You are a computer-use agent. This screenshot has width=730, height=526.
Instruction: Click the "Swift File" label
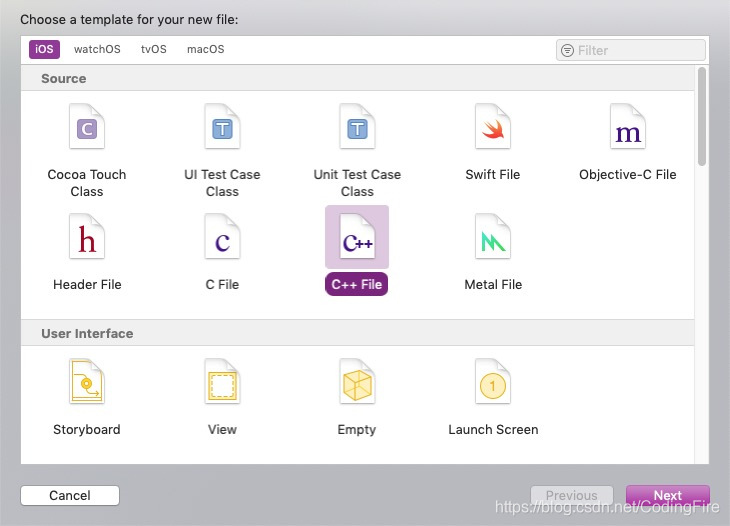(x=493, y=175)
